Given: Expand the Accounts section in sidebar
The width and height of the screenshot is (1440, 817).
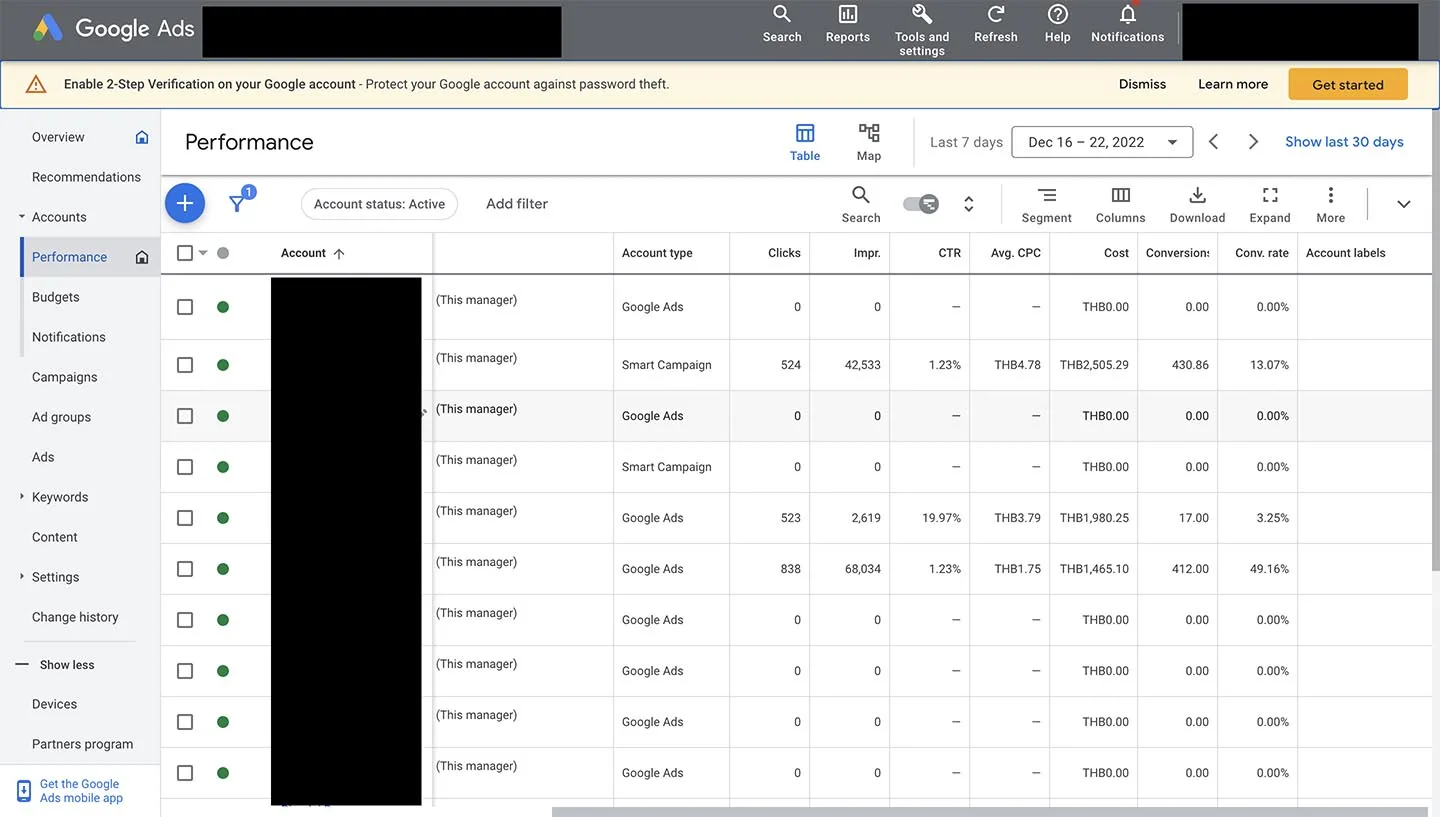Looking at the screenshot, I should click(x=22, y=216).
